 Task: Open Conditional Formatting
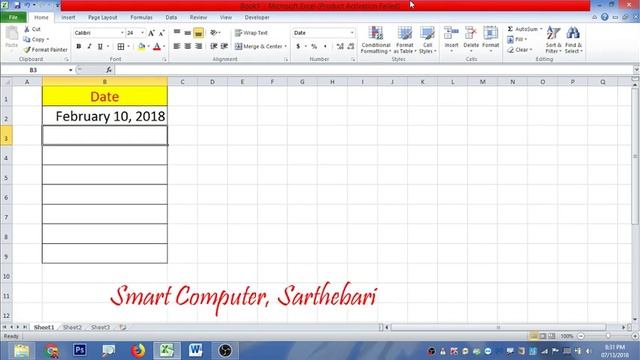click(x=376, y=40)
